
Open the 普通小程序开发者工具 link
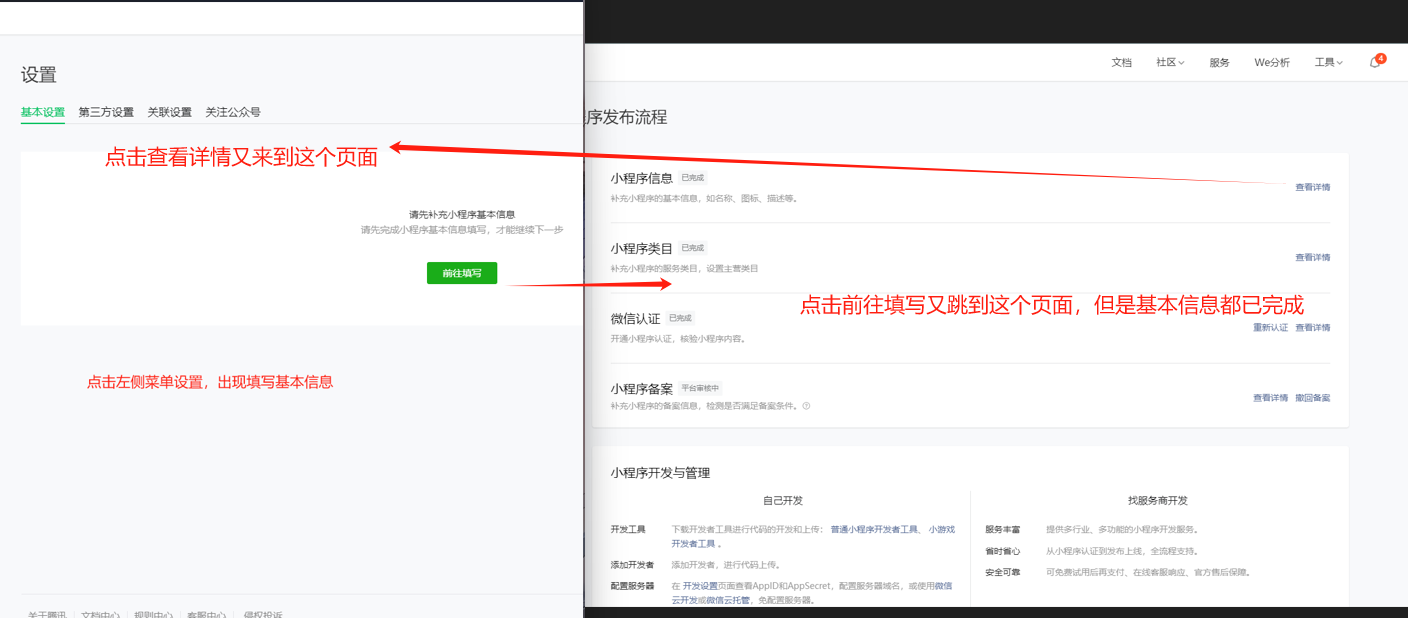[874, 529]
